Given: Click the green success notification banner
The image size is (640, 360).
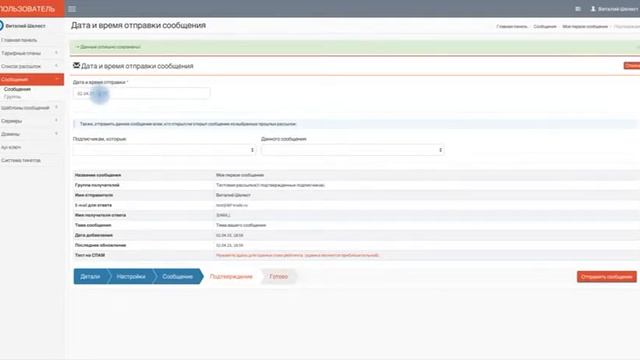Looking at the screenshot, I should [x=355, y=47].
